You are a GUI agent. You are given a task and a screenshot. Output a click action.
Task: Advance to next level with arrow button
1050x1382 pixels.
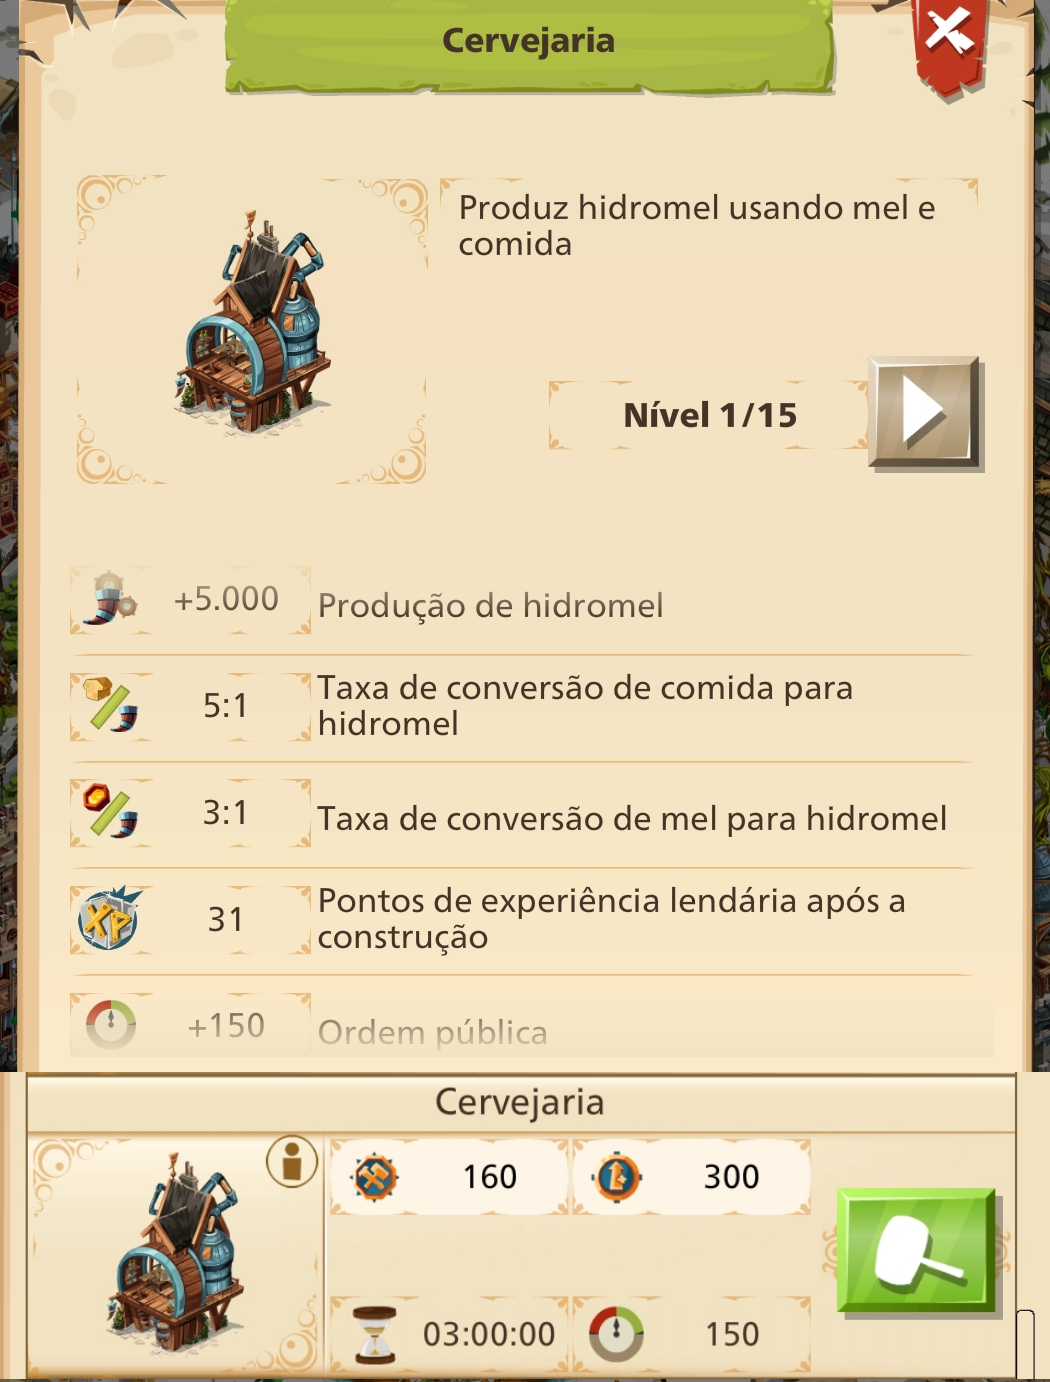926,413
